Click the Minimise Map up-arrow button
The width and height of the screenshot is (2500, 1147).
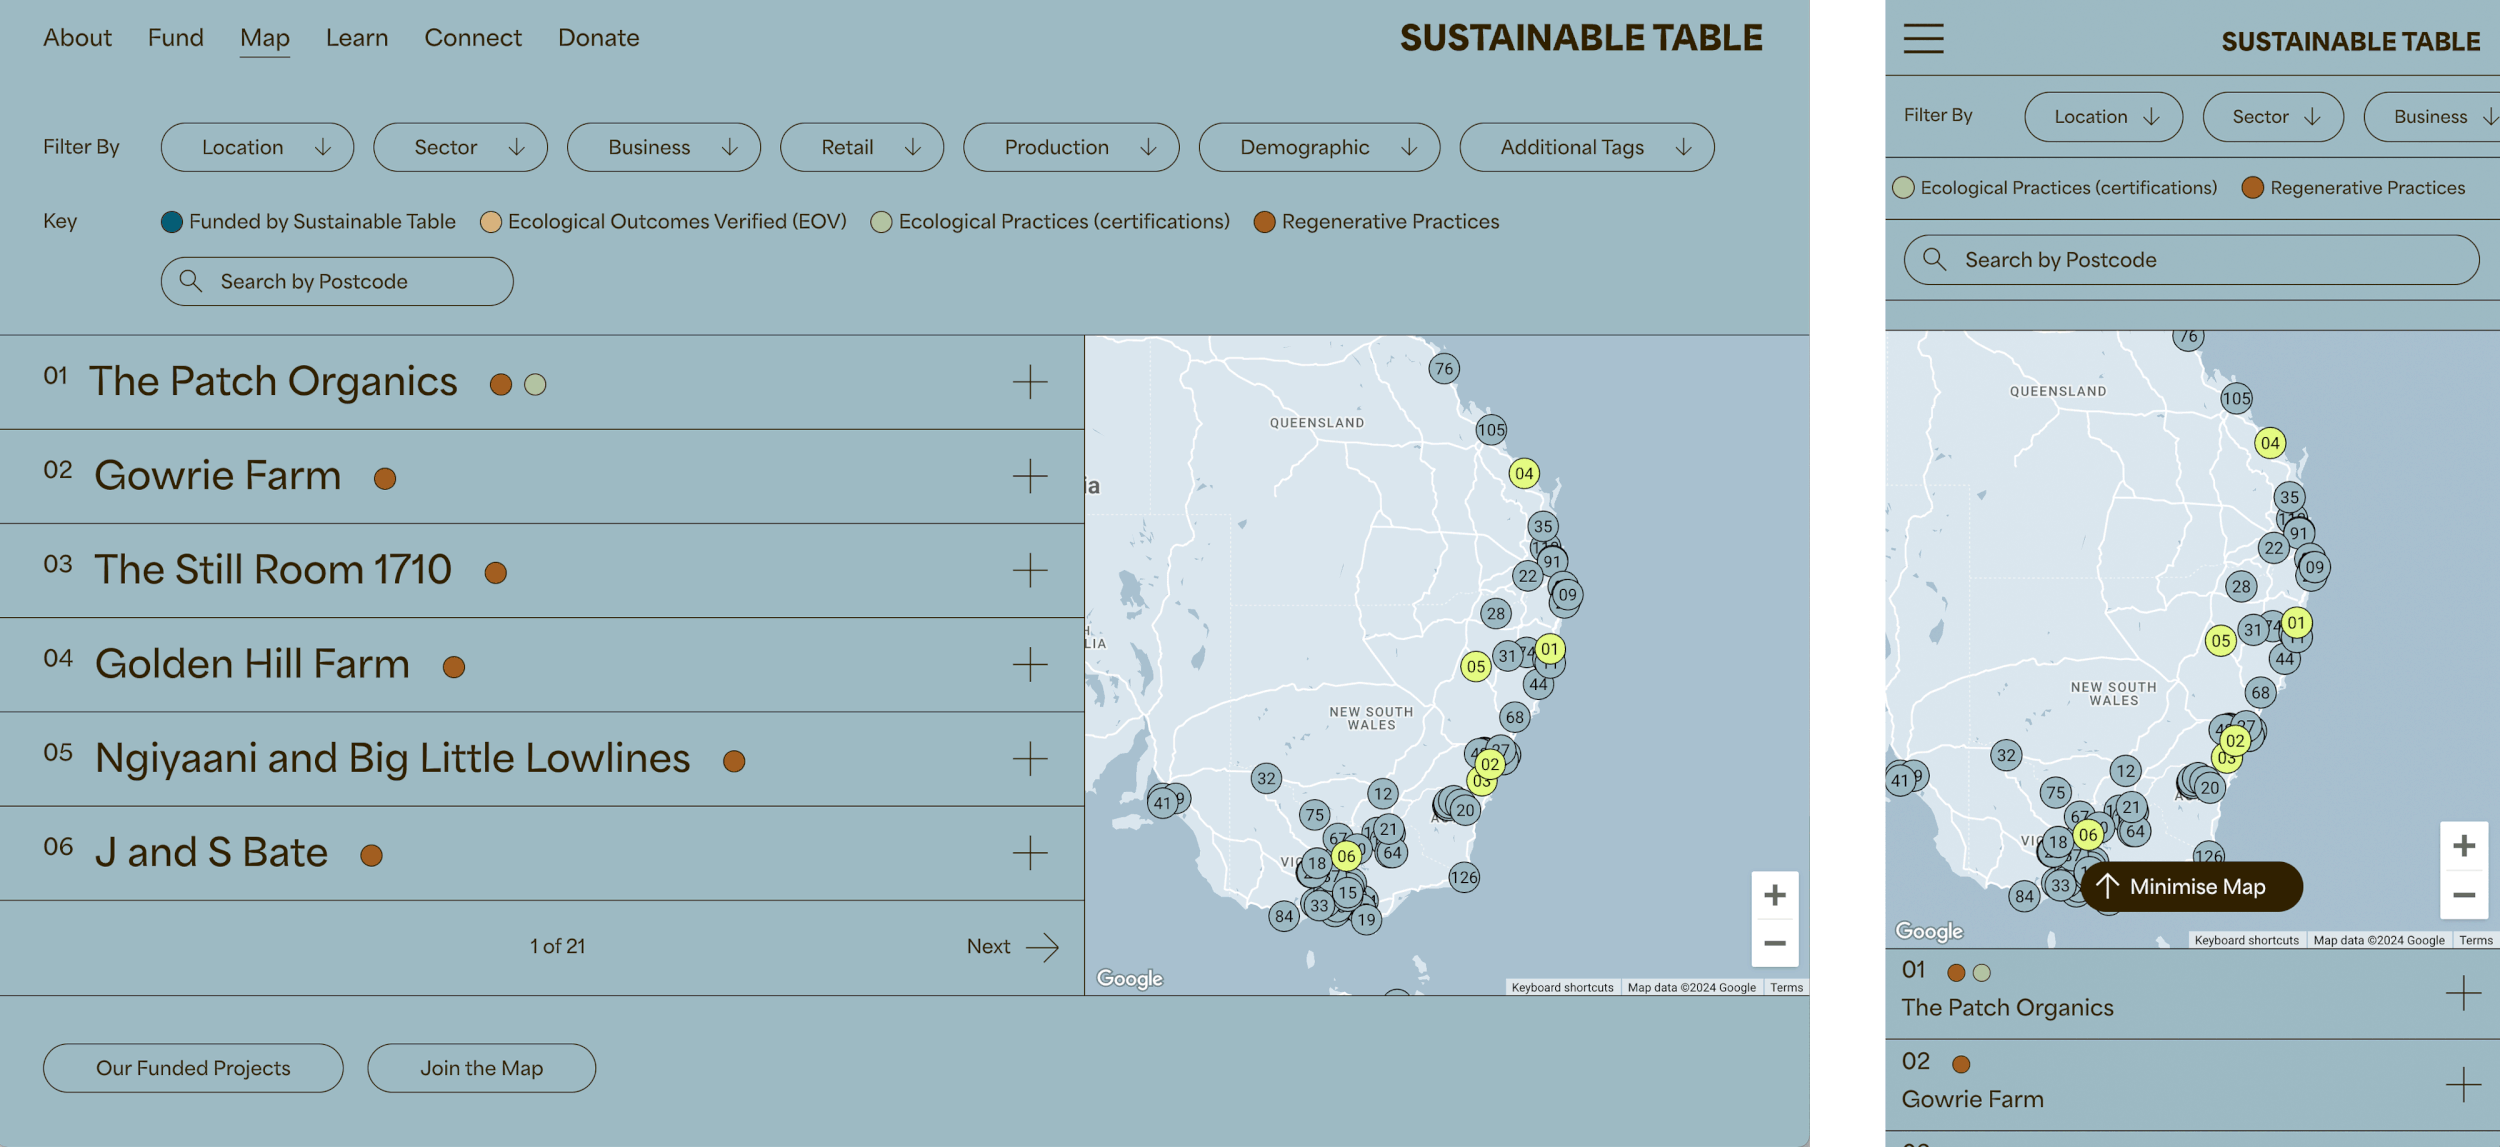[x=2190, y=886]
